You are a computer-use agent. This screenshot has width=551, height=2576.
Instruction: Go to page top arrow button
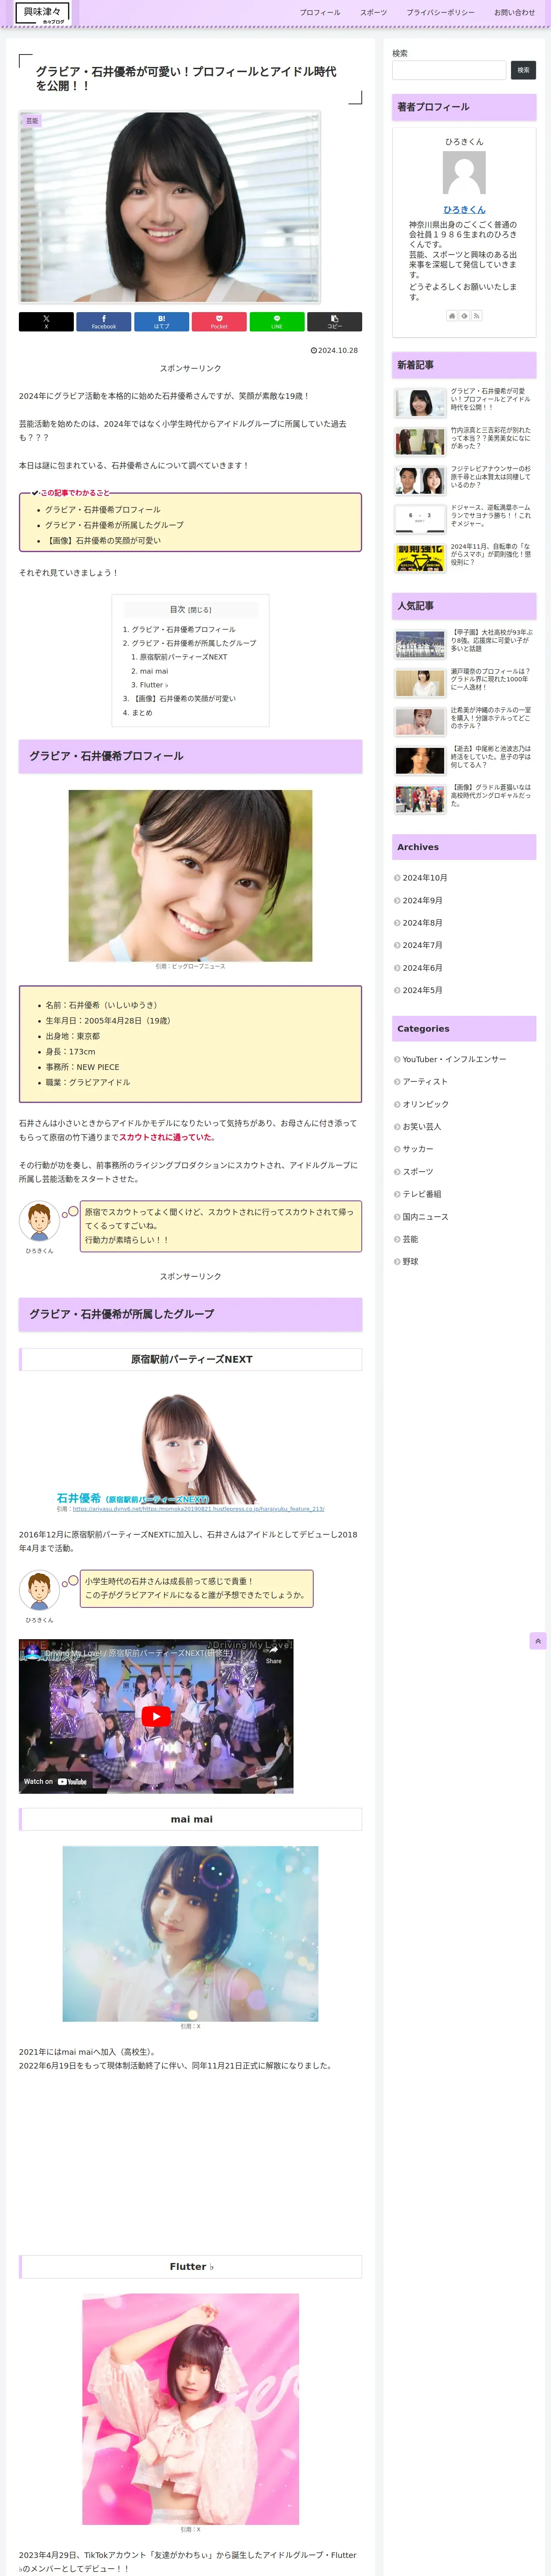[x=538, y=1641]
